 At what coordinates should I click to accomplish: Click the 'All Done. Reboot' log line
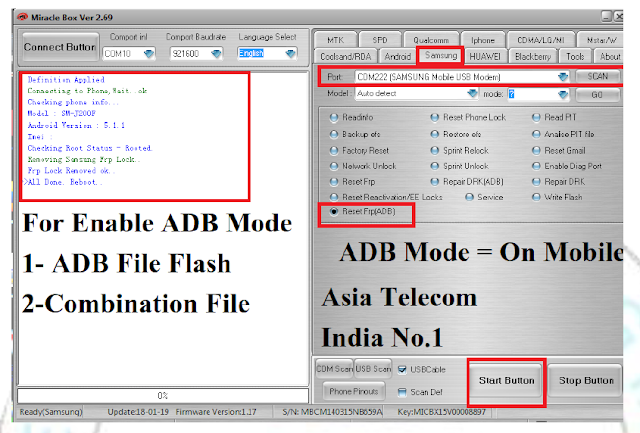pyautogui.click(x=63, y=182)
